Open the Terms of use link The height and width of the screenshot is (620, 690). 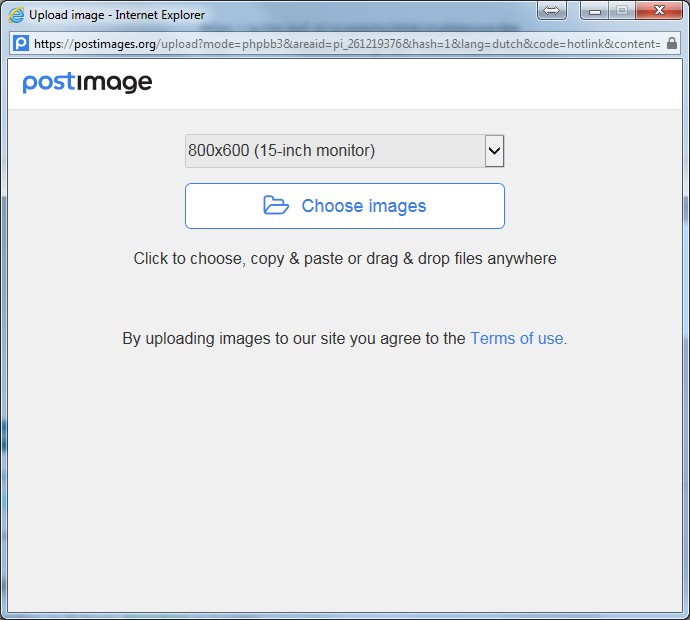tap(517, 338)
